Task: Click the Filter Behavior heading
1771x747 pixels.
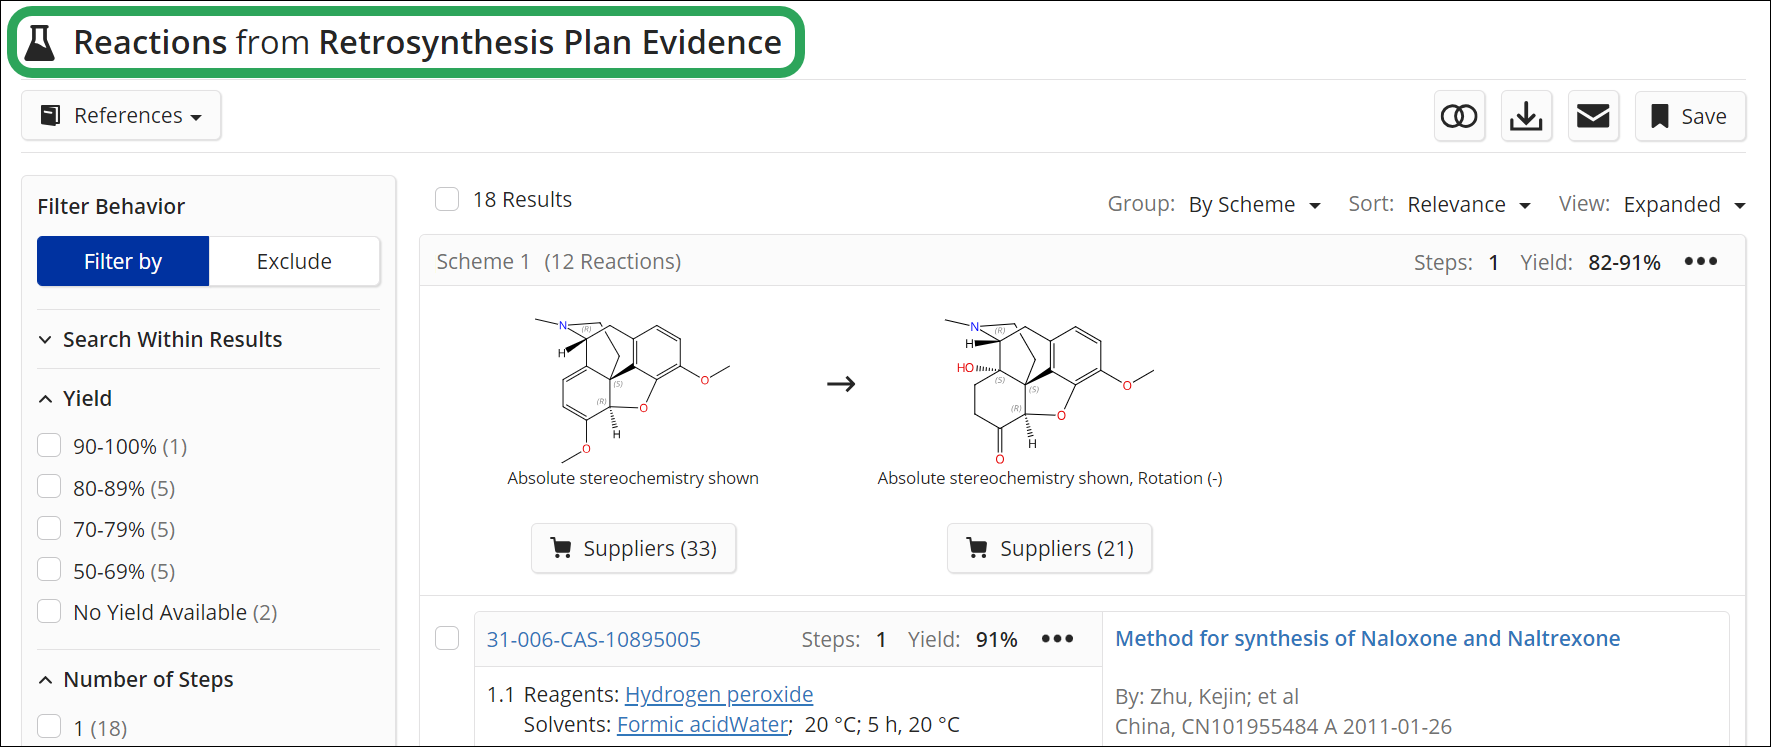Action: 111,206
